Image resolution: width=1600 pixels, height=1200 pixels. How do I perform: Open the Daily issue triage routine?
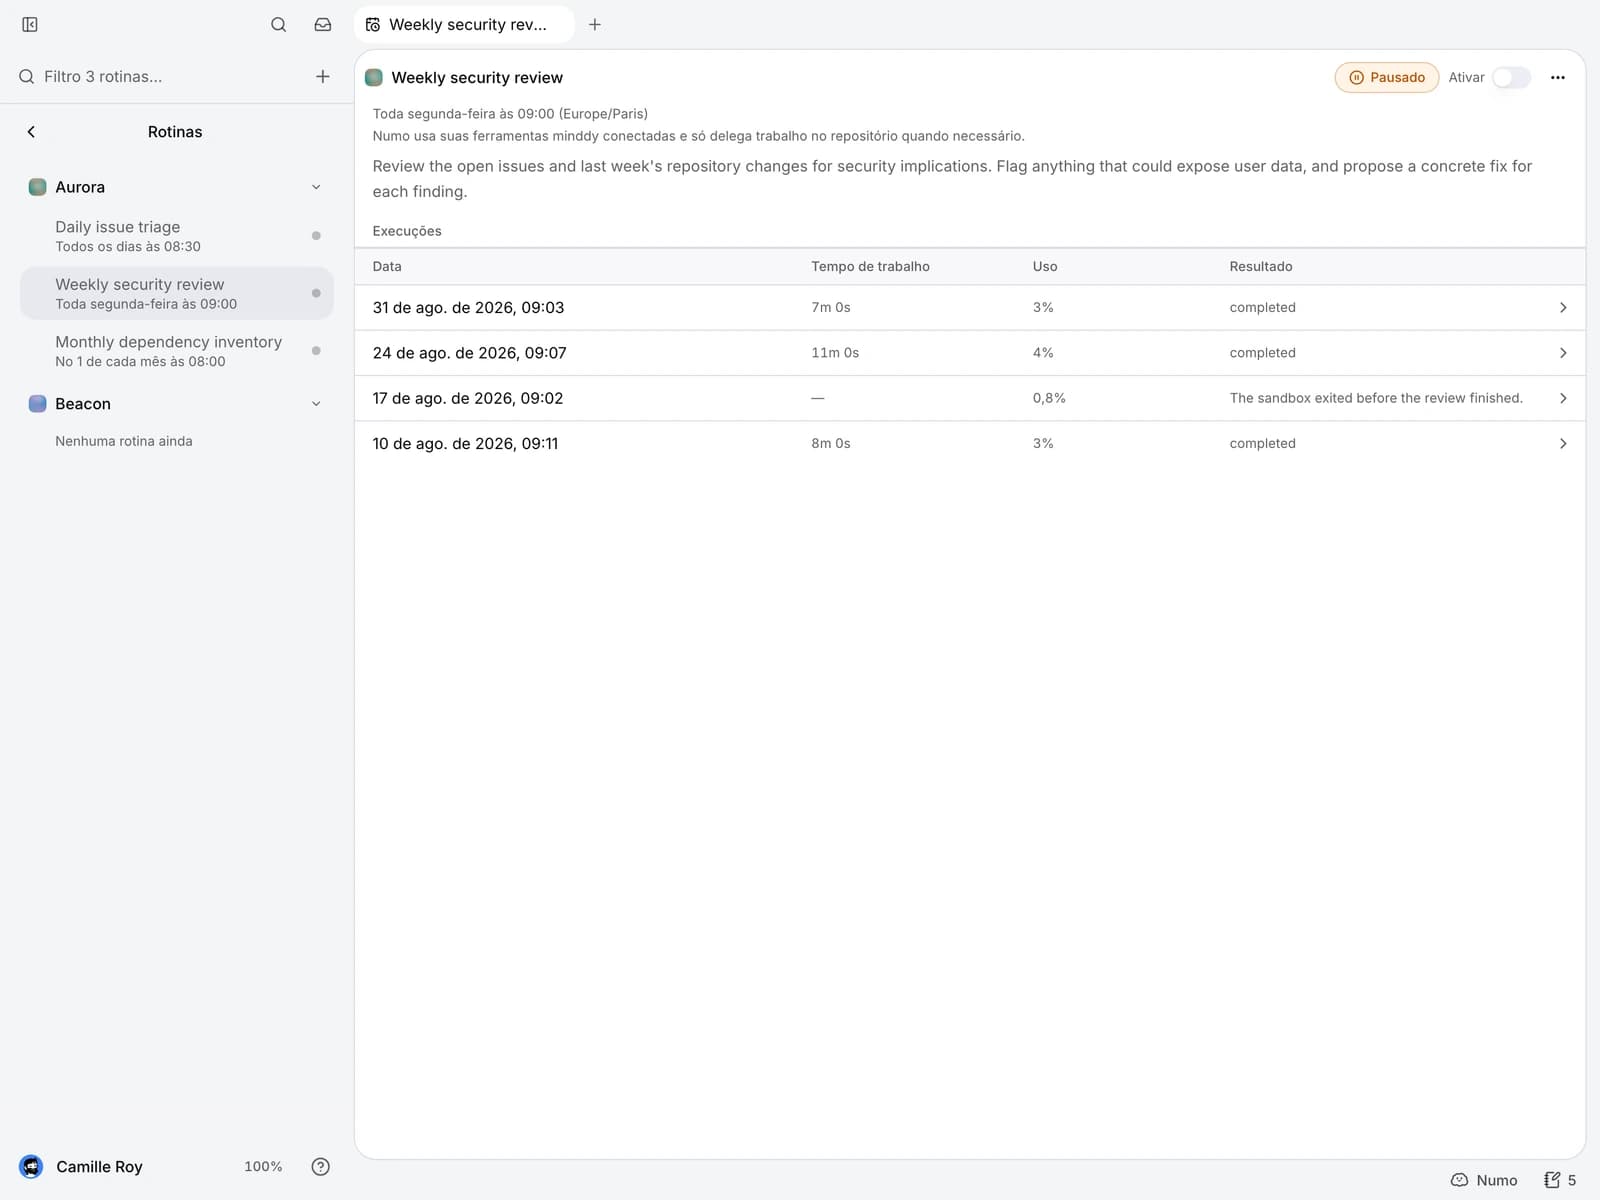[177, 236]
